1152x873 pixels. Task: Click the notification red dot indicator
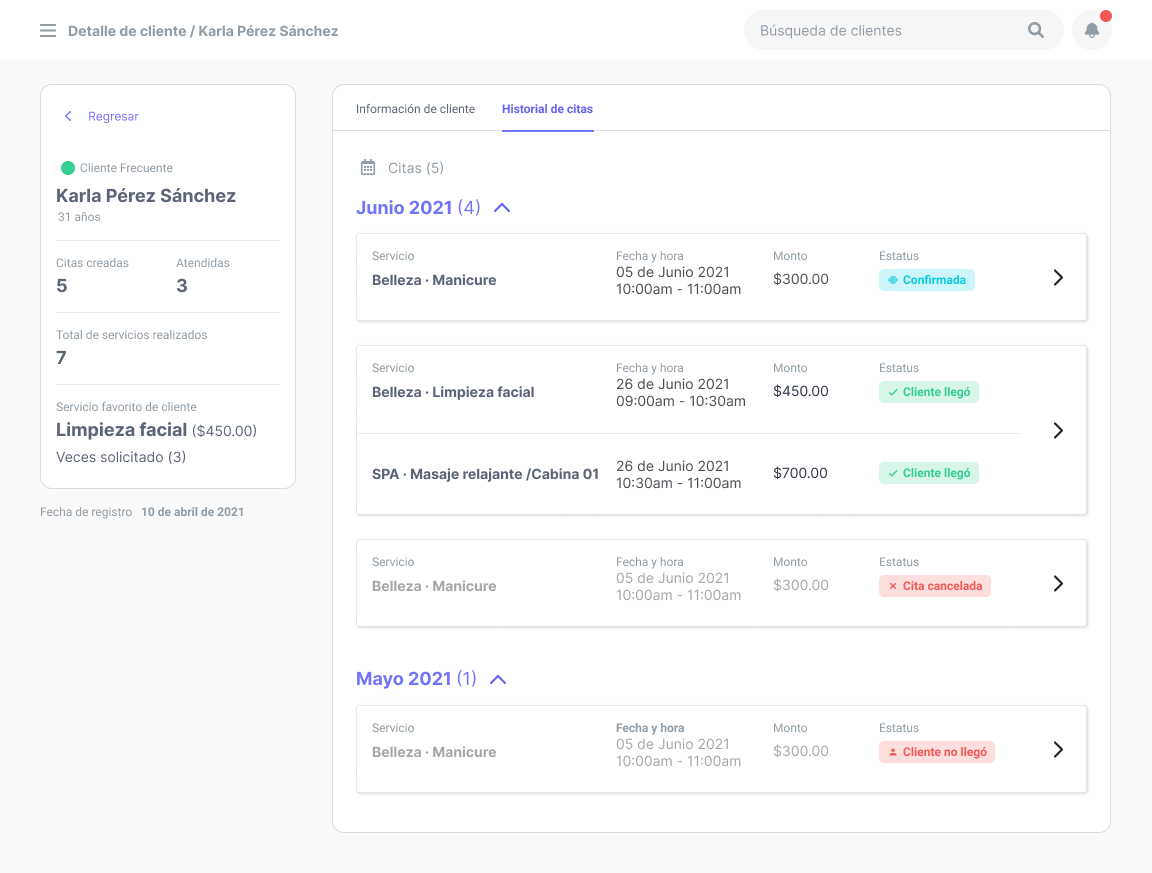tap(1105, 15)
